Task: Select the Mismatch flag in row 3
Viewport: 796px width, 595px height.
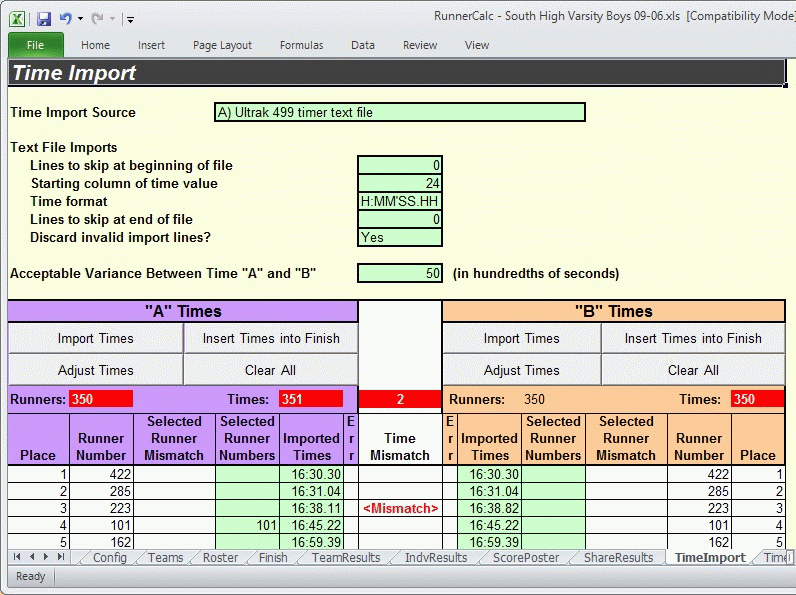Action: [x=400, y=508]
